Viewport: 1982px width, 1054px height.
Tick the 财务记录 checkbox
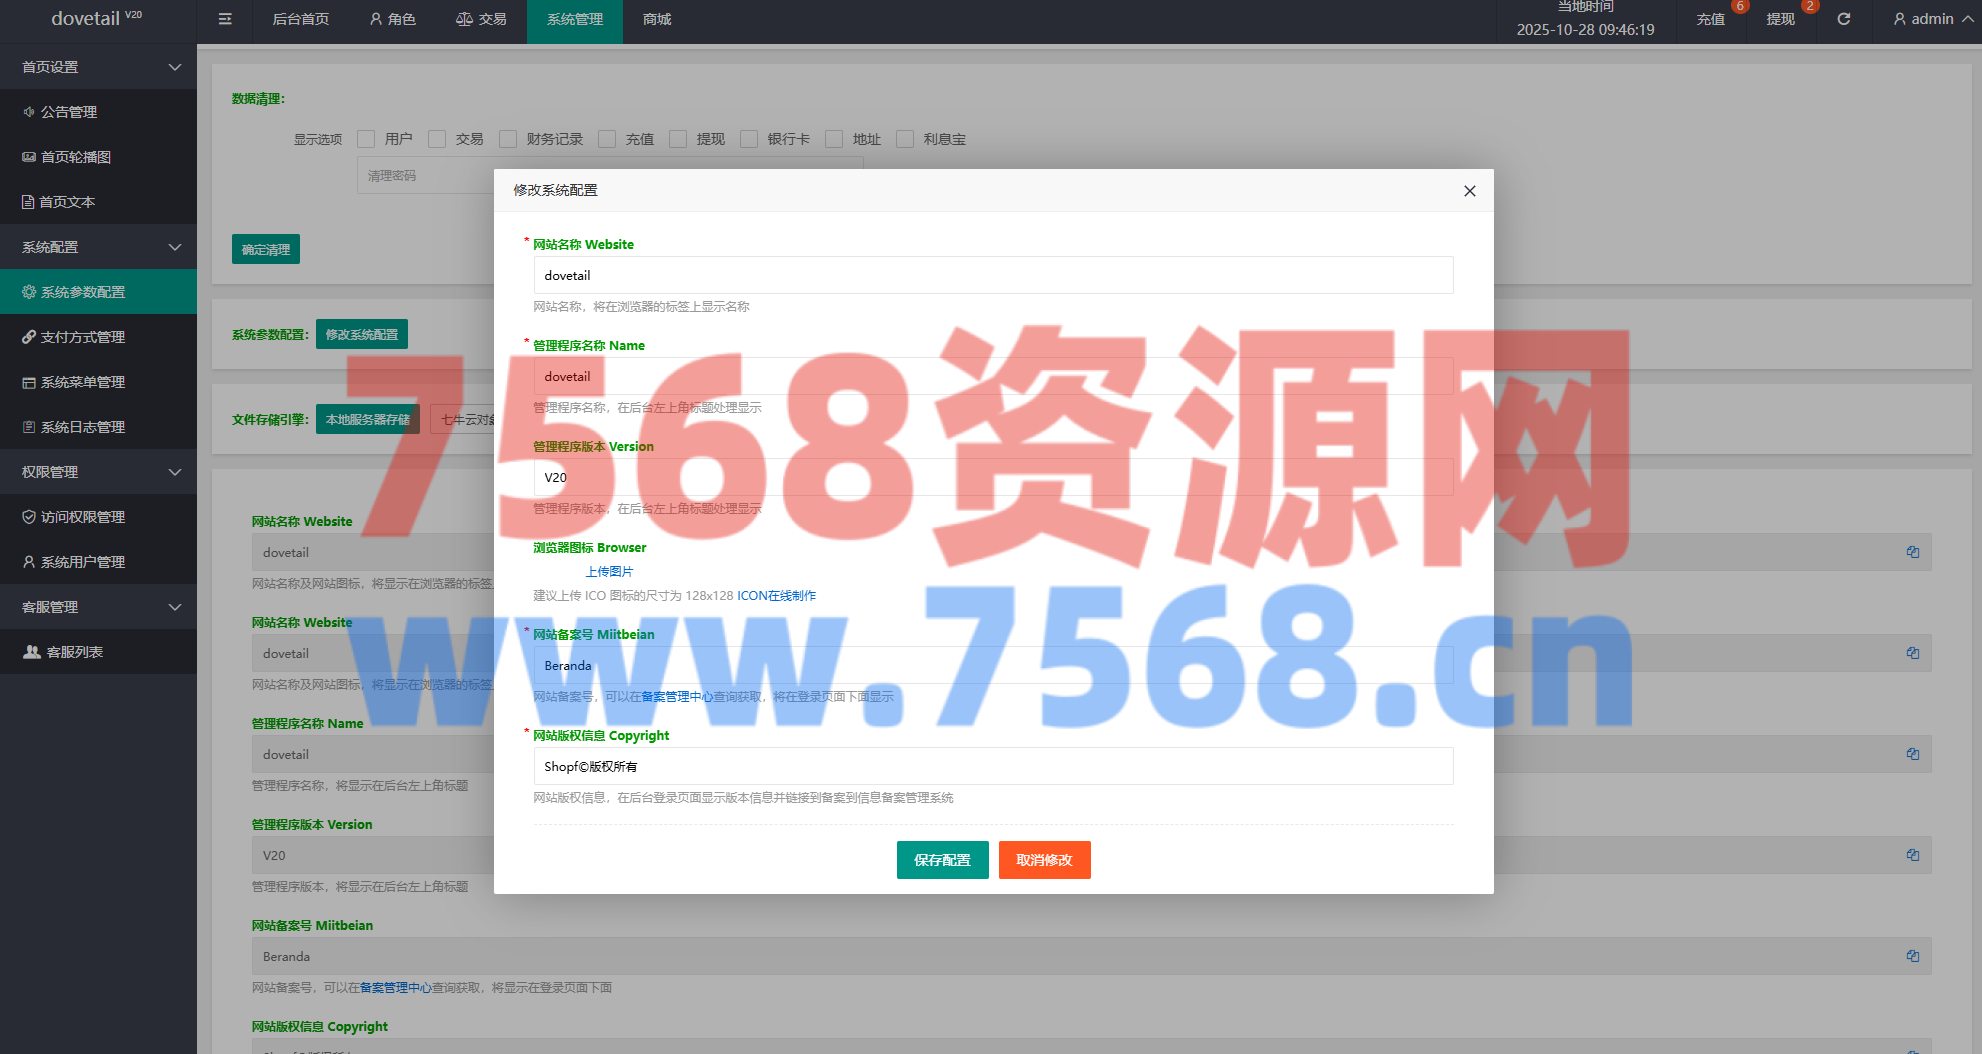(x=508, y=139)
